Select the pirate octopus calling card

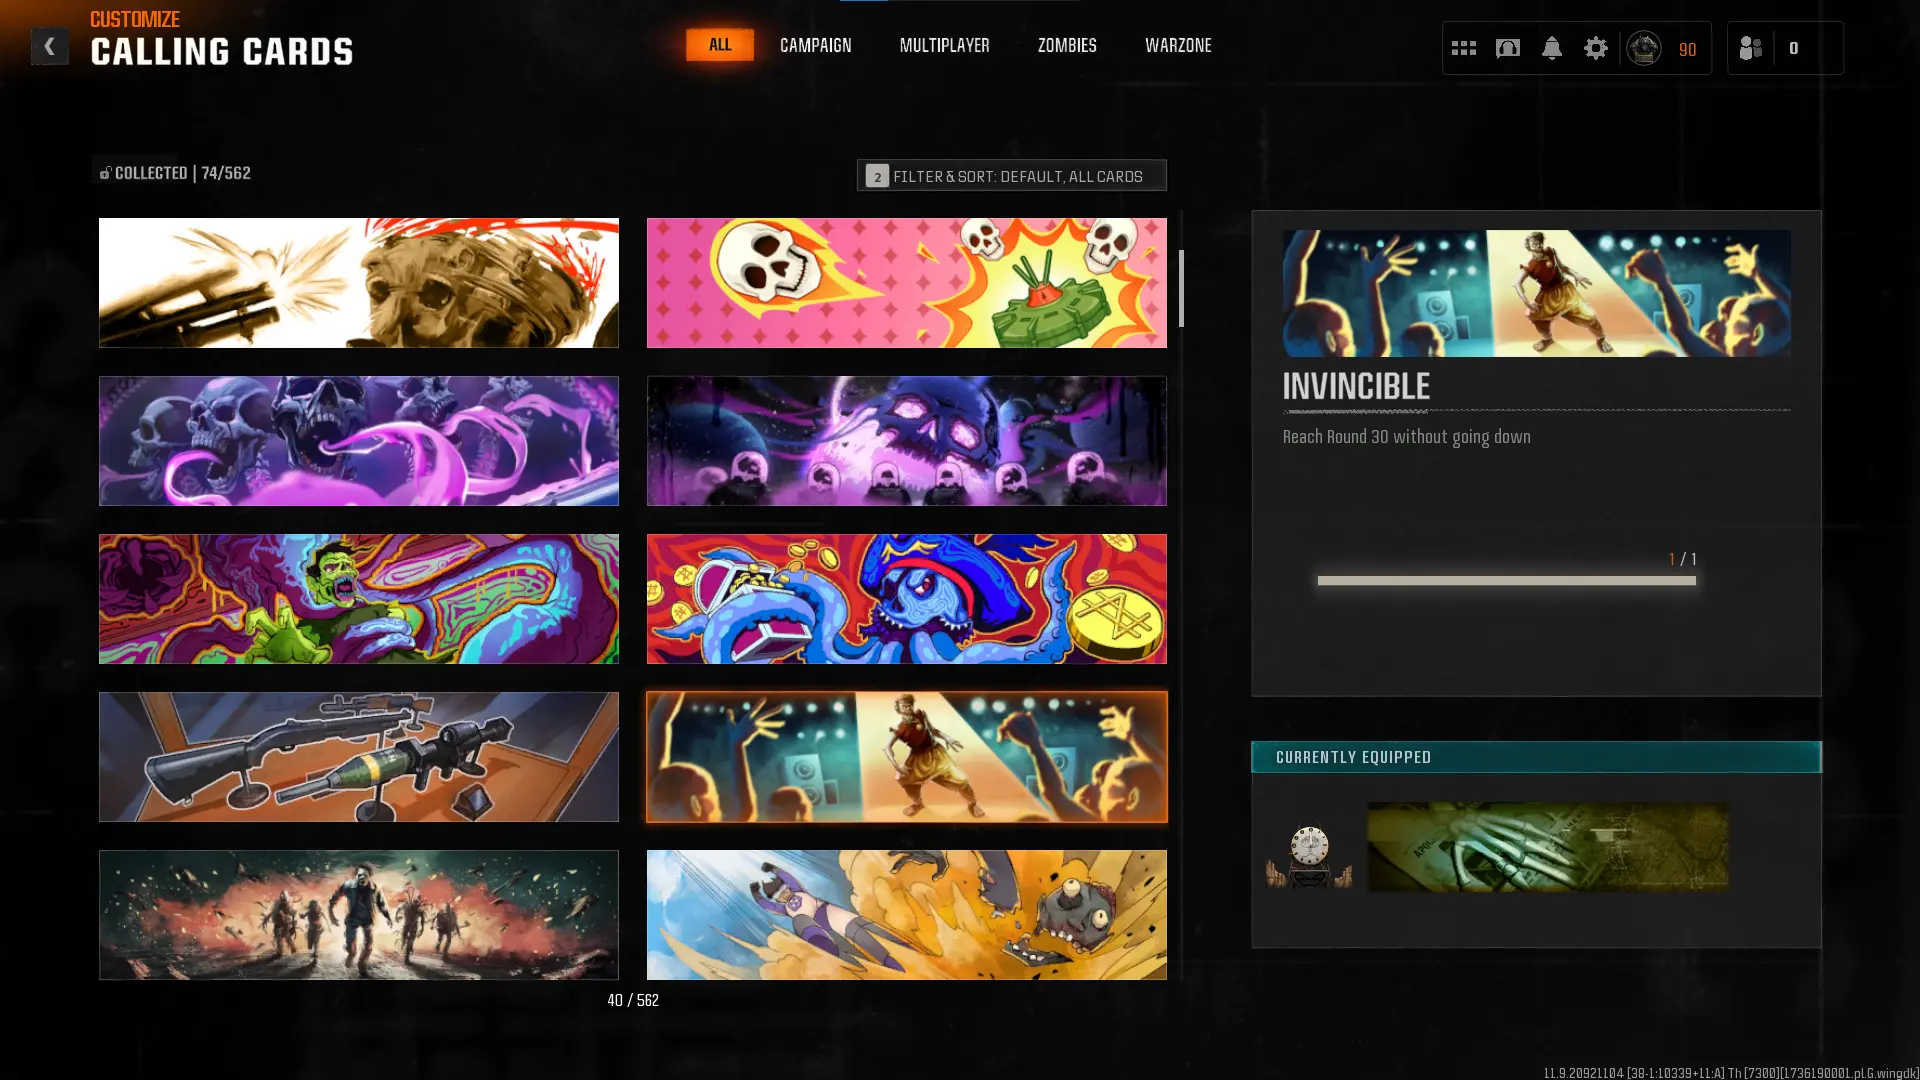click(x=906, y=599)
